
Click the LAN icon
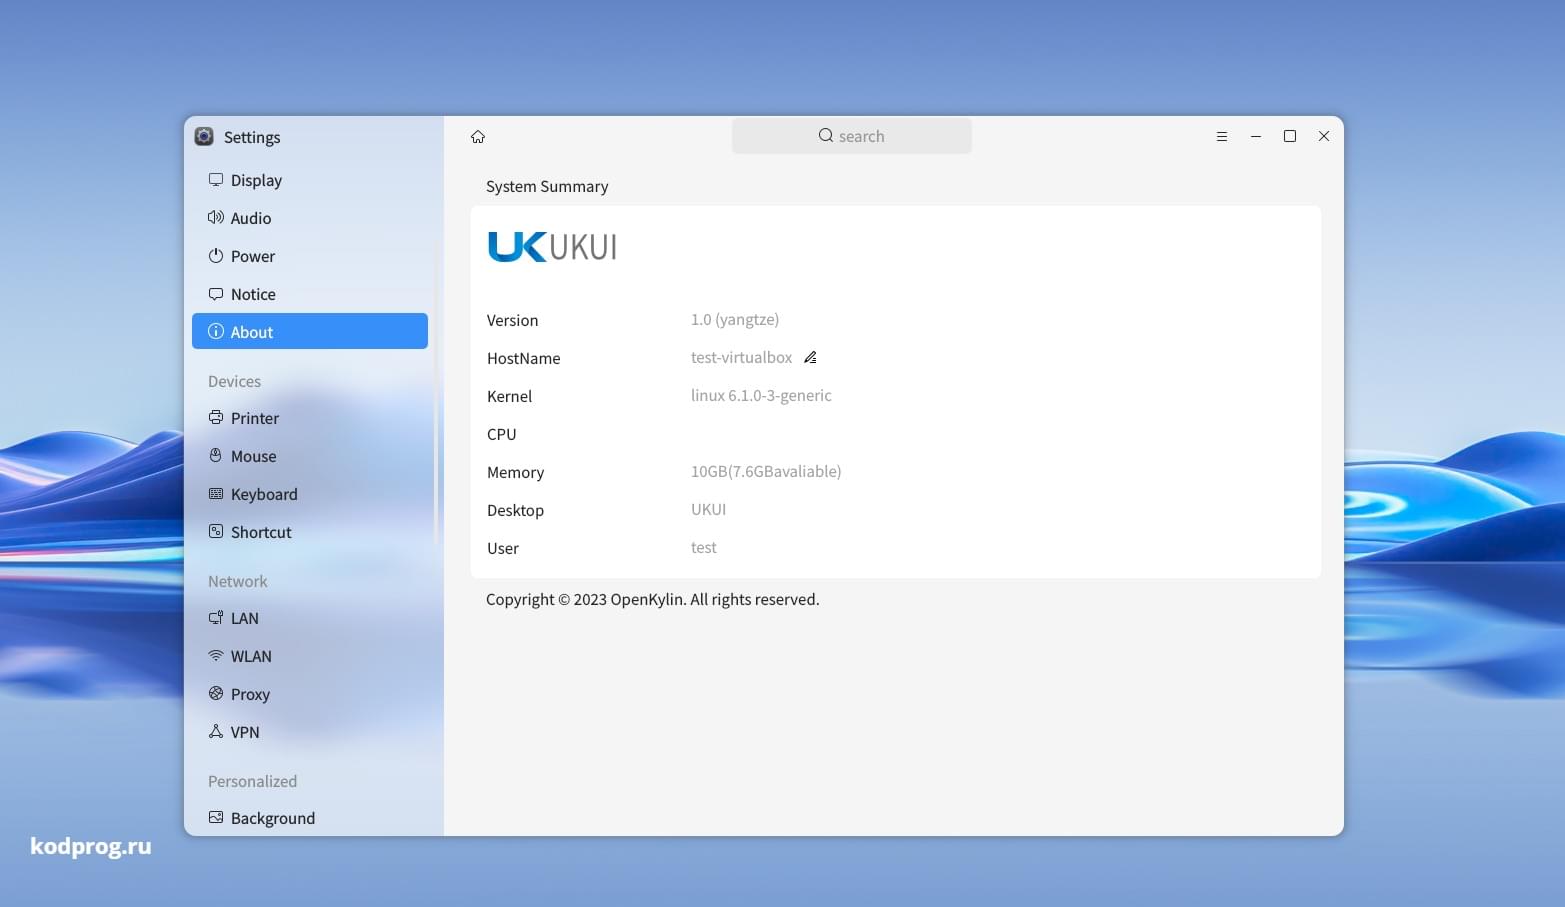pos(215,618)
